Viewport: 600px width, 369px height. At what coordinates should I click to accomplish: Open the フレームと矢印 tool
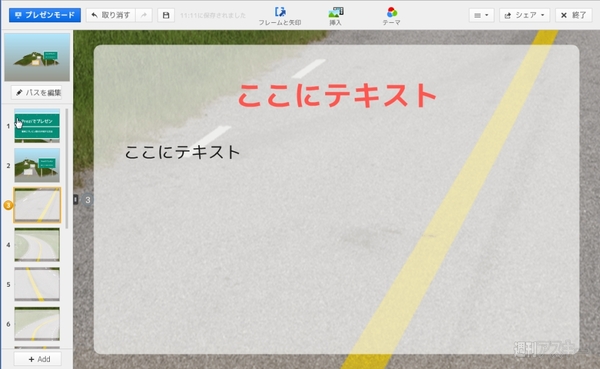pos(280,16)
